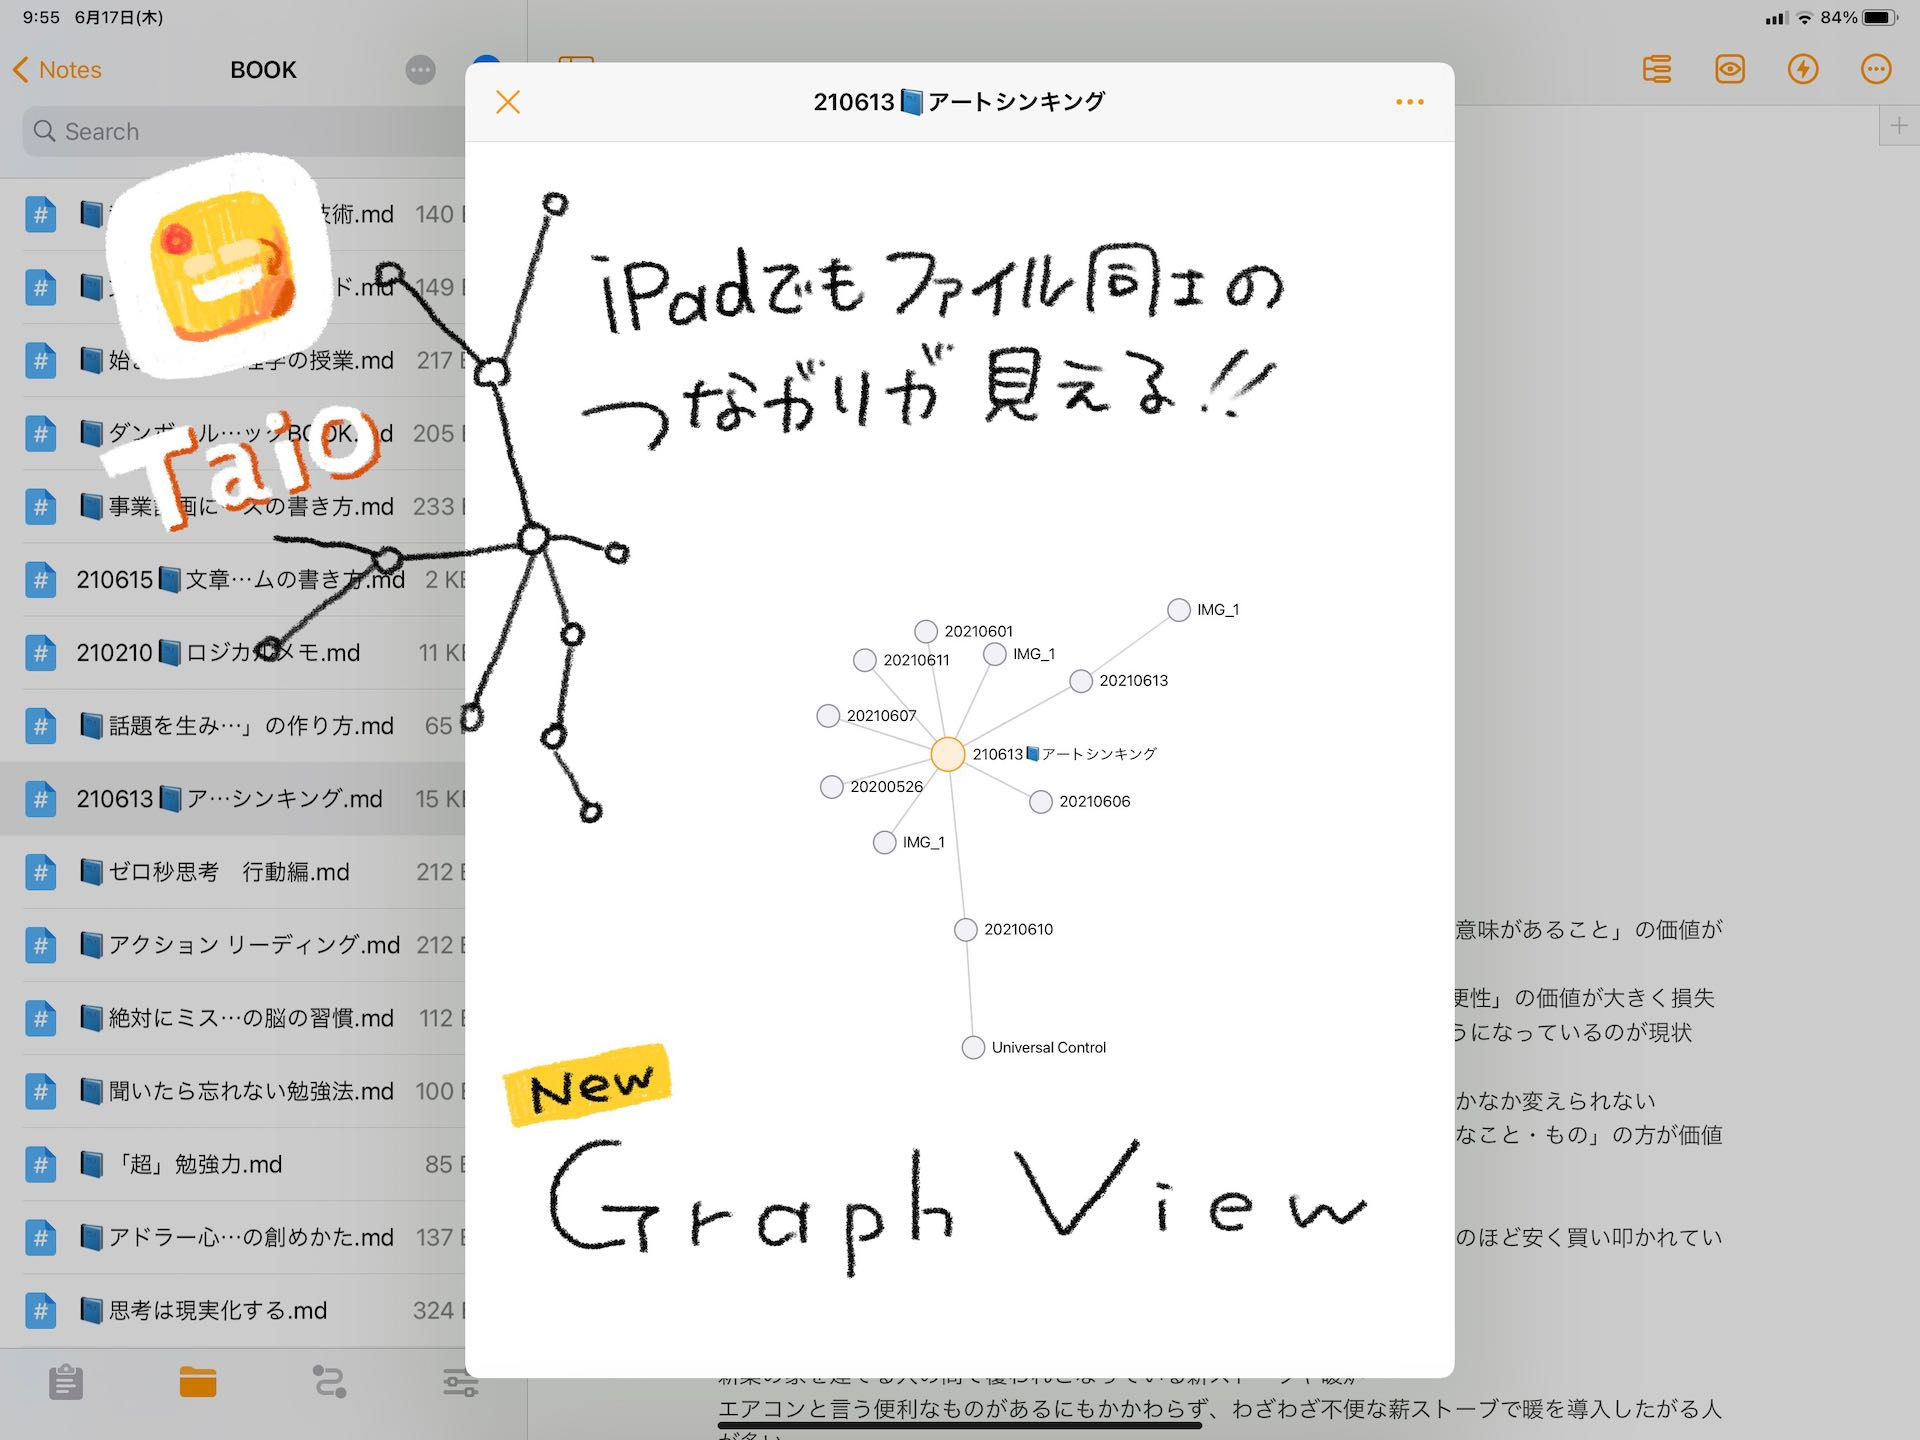Toggle preview eye icon in top toolbar
The width and height of the screenshot is (1920, 1440).
tap(1730, 69)
